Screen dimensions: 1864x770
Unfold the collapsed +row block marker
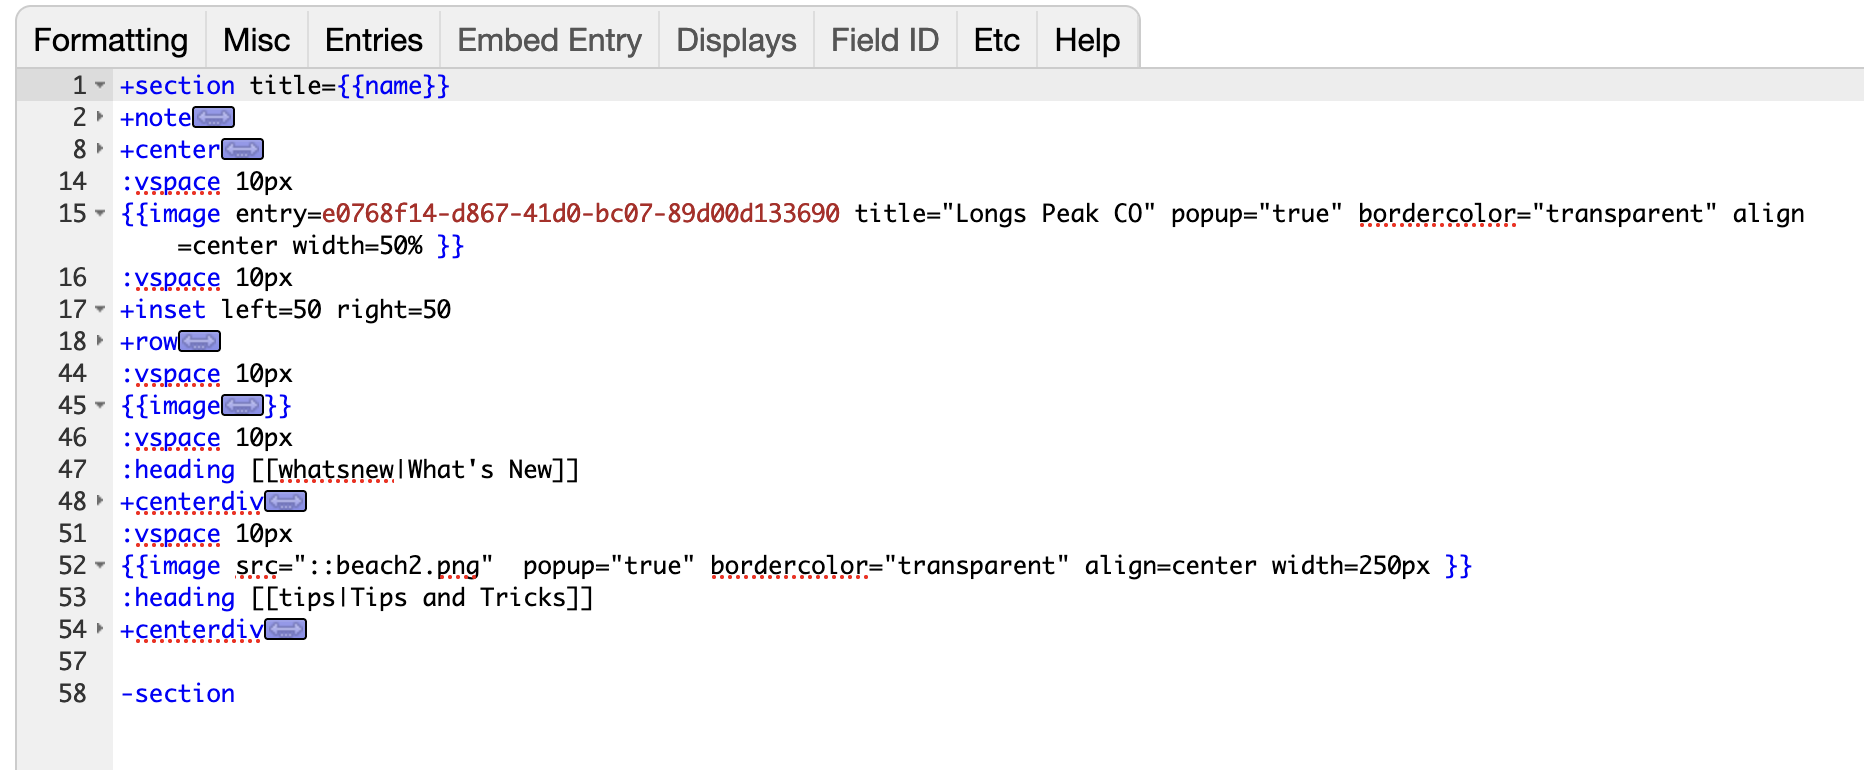click(199, 342)
